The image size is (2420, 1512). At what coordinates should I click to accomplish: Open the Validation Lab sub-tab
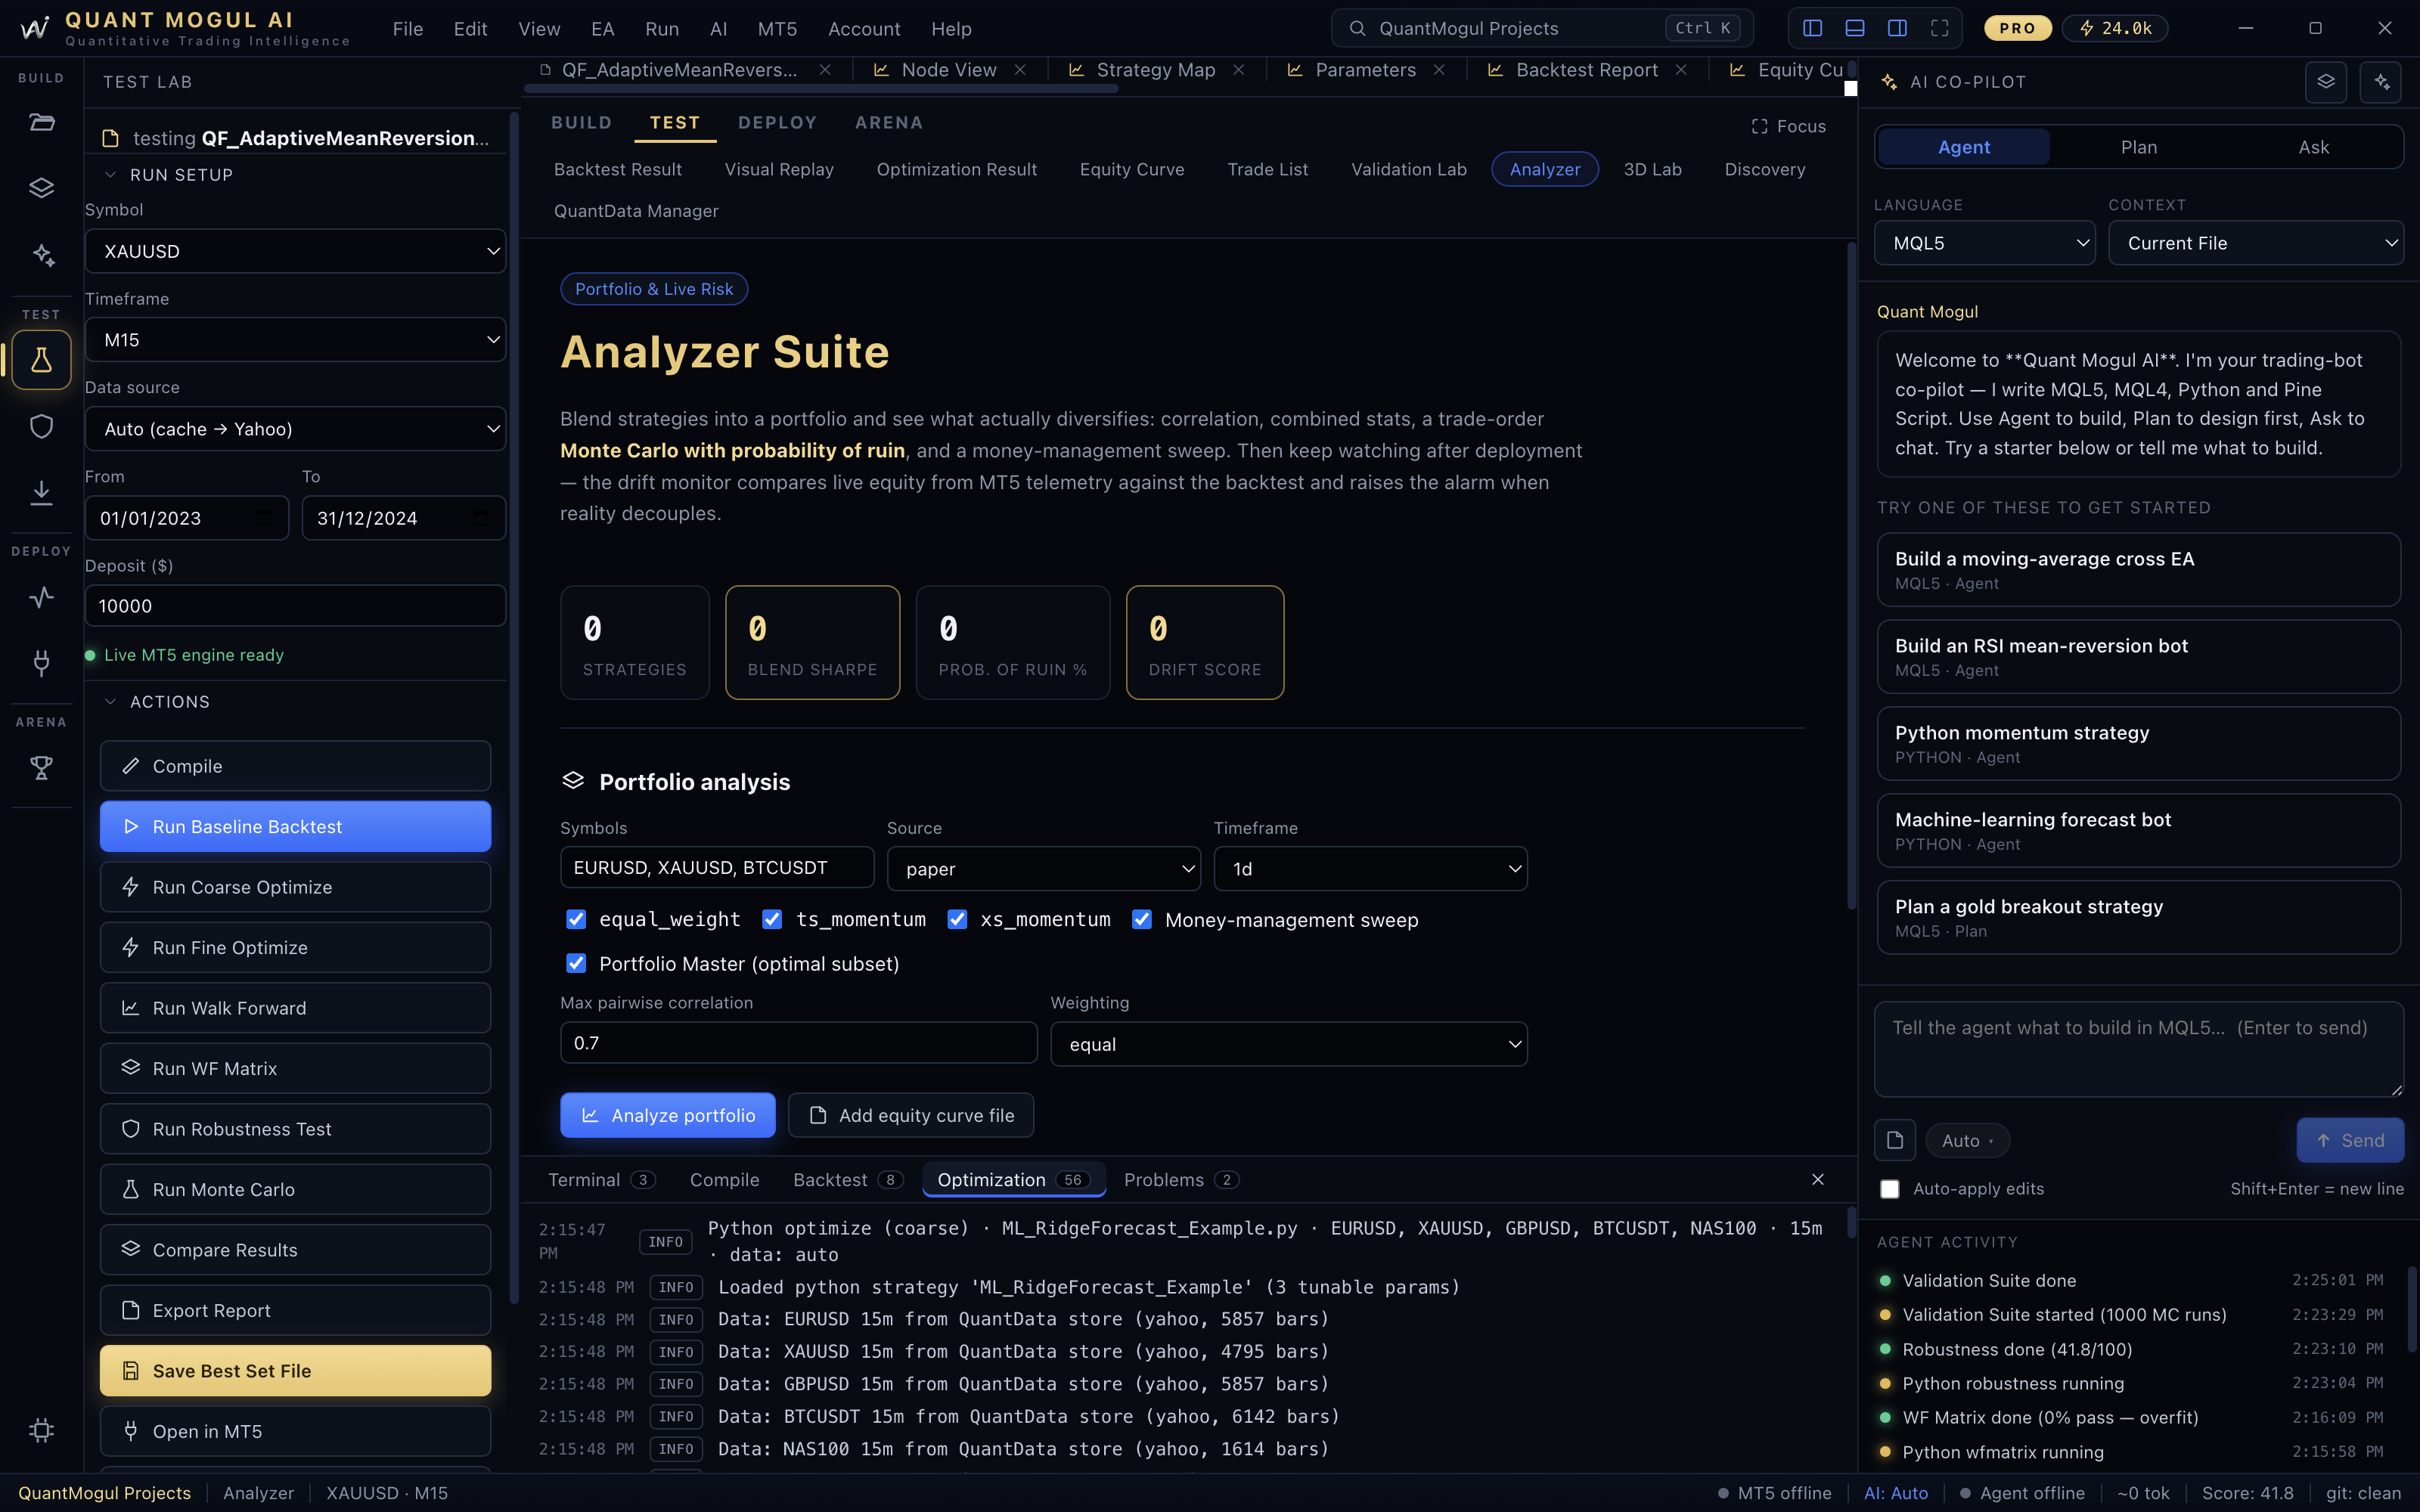coord(1409,169)
